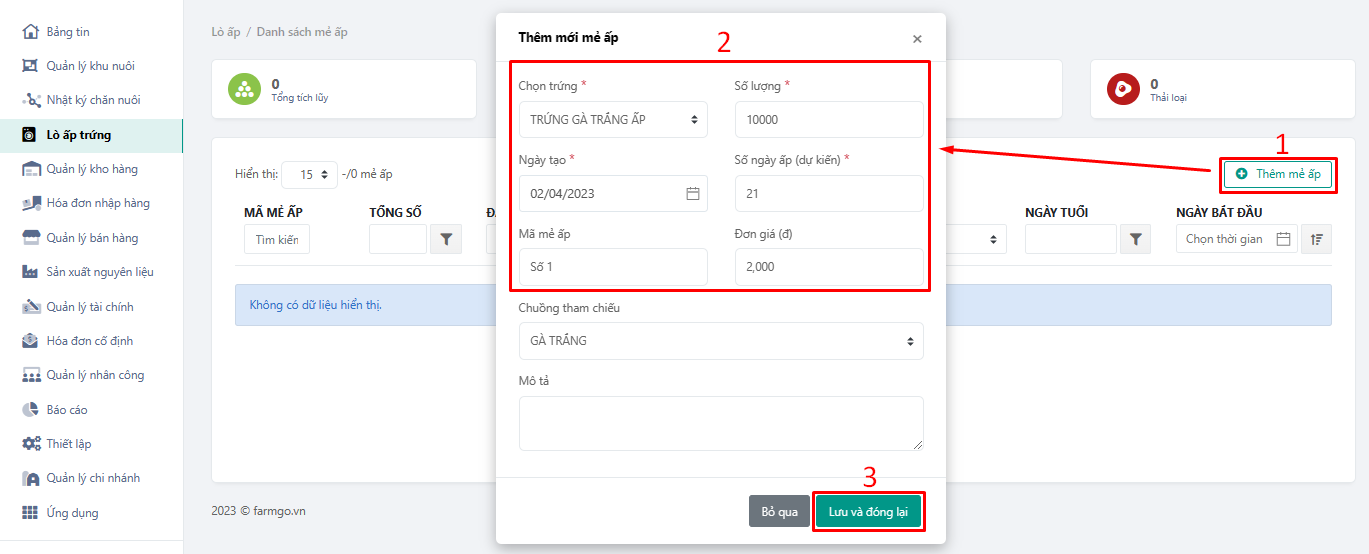
Task: Click the Thêm mẻ ấp button
Action: coord(1278,174)
